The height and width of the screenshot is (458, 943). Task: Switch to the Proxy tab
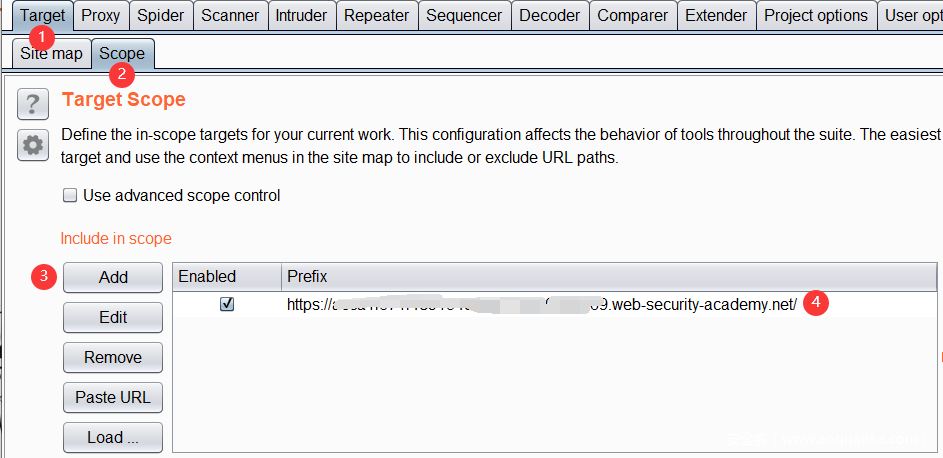point(100,15)
